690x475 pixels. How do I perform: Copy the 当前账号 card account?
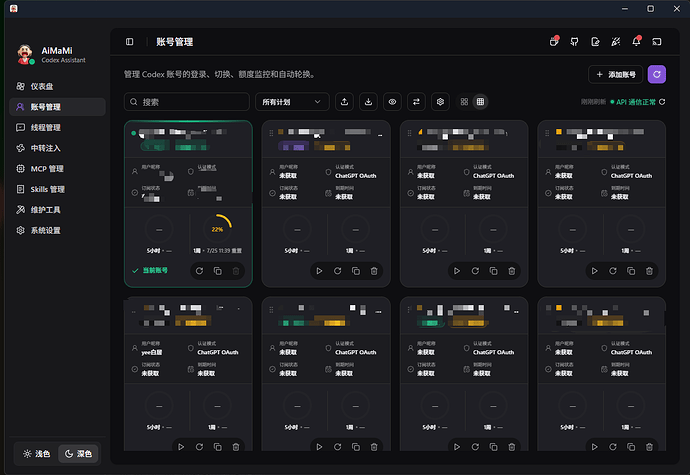(x=218, y=271)
